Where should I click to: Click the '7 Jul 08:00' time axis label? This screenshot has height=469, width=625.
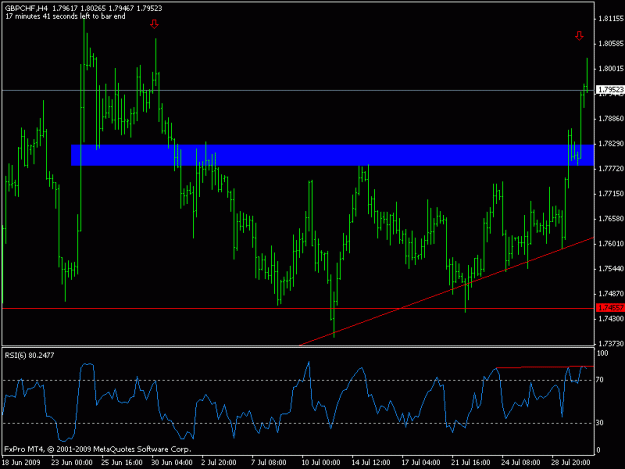pyautogui.click(x=269, y=462)
